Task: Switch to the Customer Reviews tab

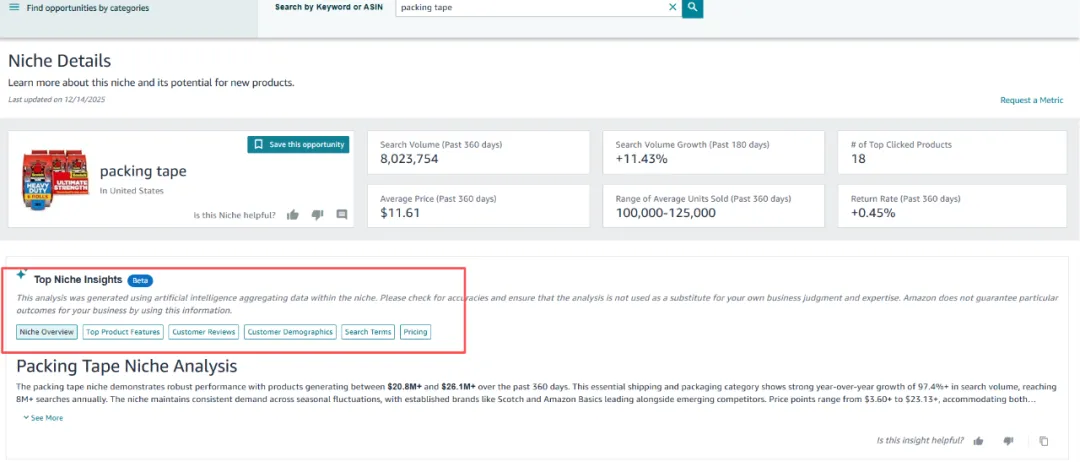Action: tap(203, 332)
